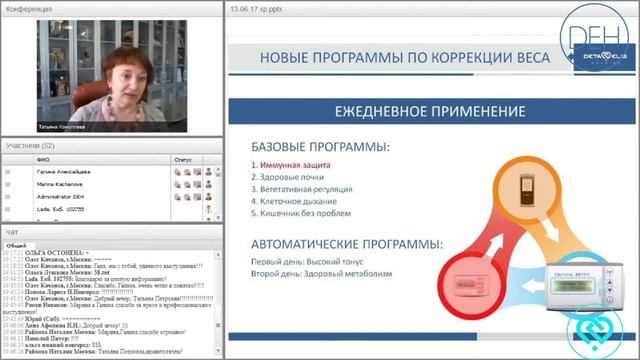Click chat scroll up arrow
Image resolution: width=640 pixels, height=360 pixels.
click(x=218, y=254)
